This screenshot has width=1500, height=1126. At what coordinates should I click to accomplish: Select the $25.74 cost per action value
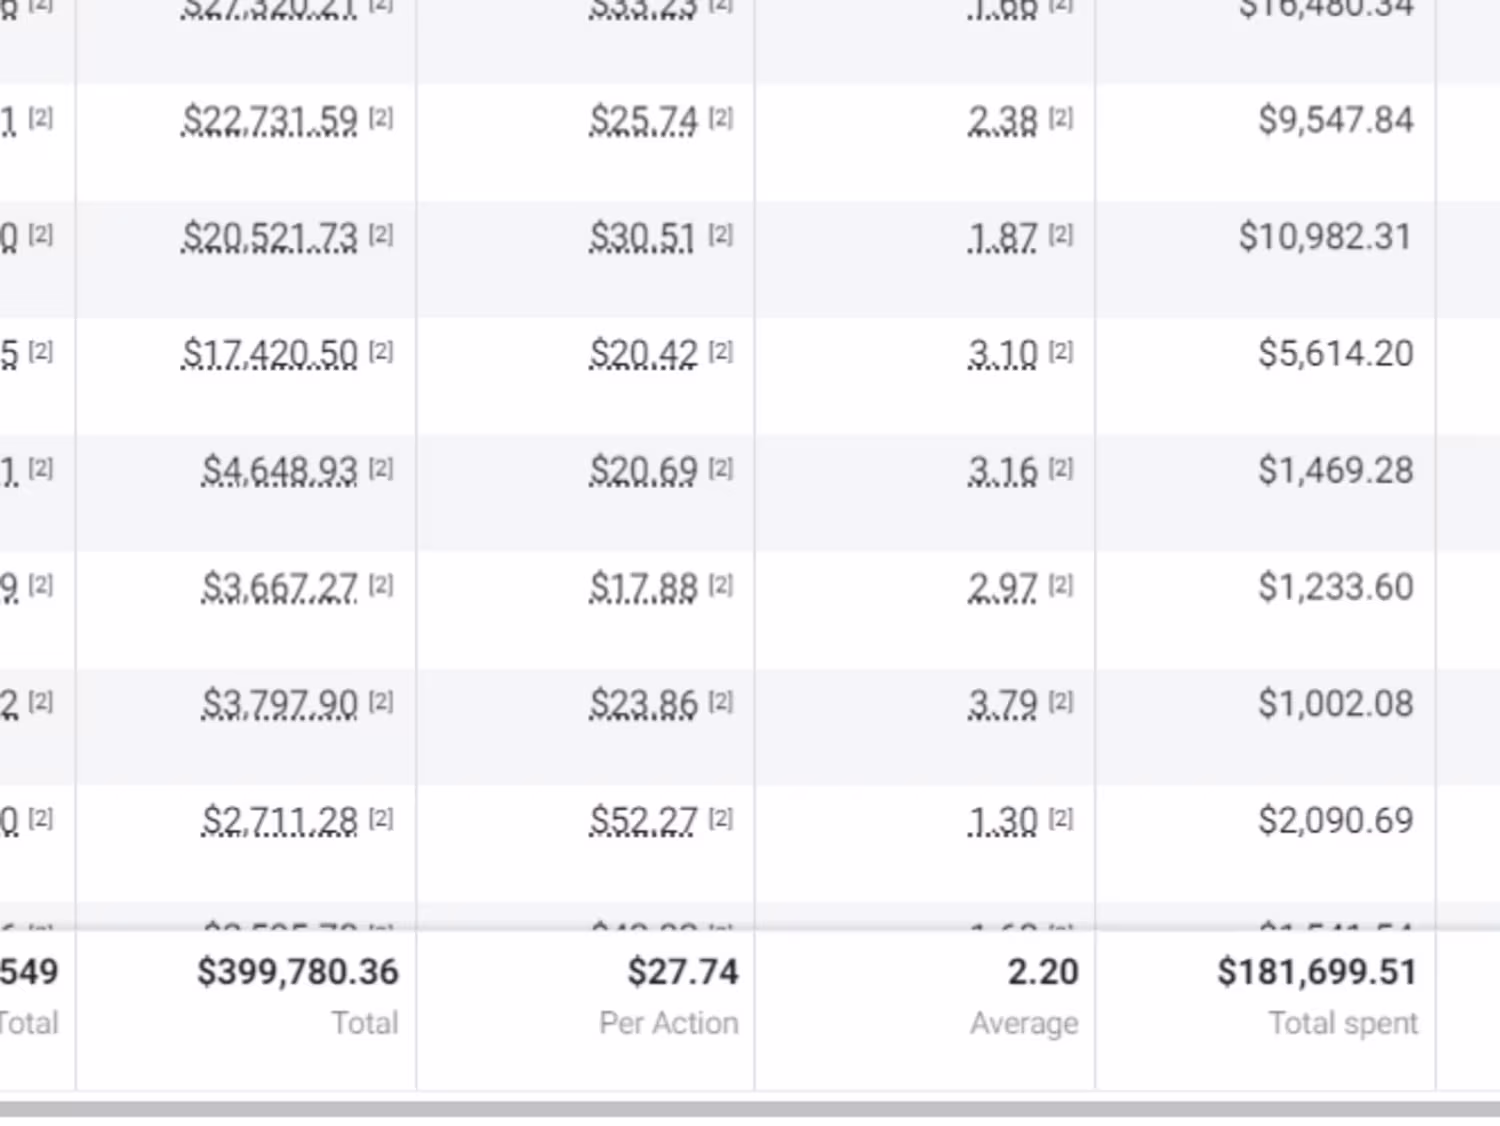pos(643,120)
